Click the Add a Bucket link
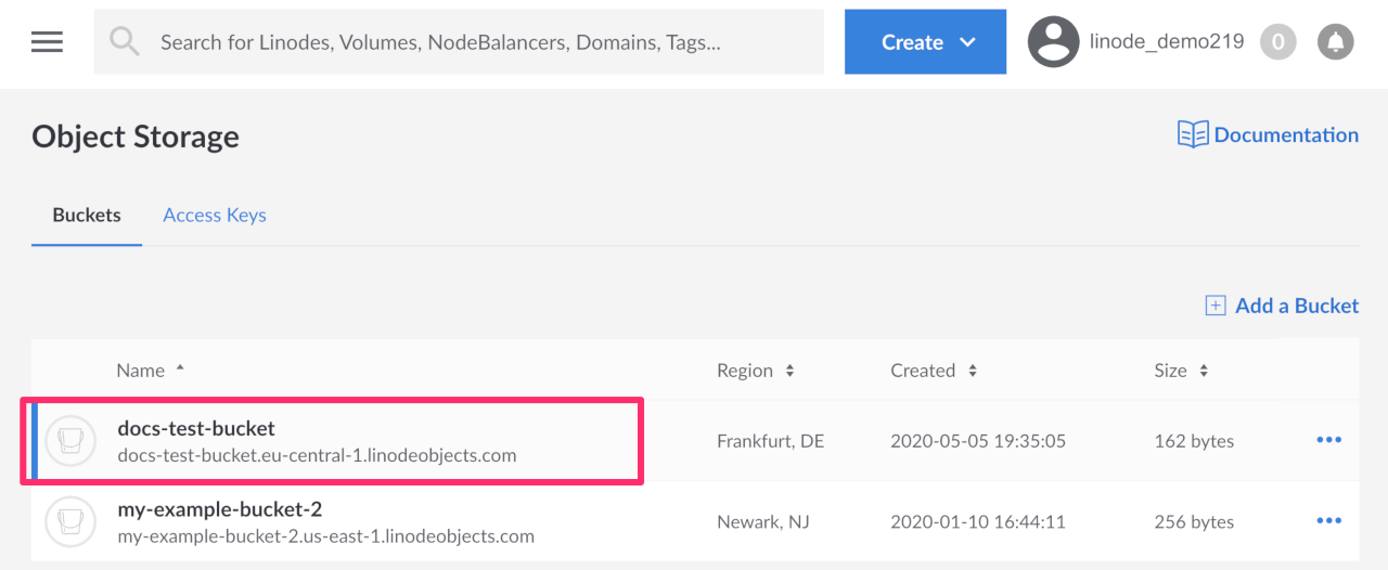The height and width of the screenshot is (570, 1388). (x=1282, y=306)
